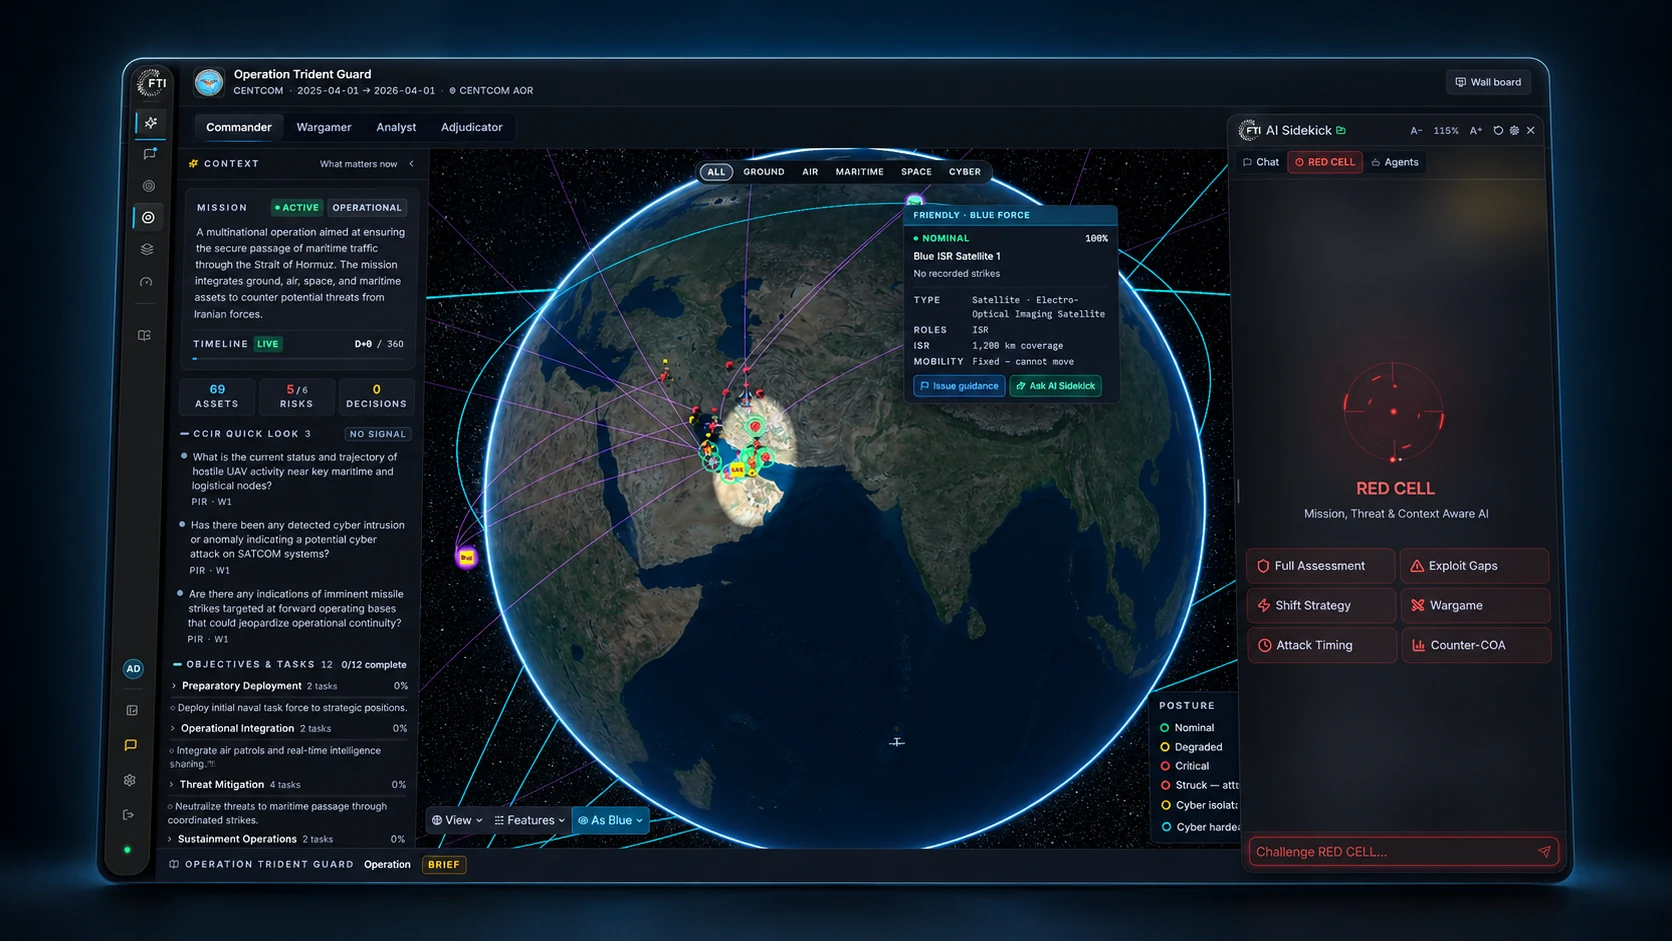1672x941 pixels.
Task: Open sidebar chat icon with notification dot
Action: [x=150, y=154]
